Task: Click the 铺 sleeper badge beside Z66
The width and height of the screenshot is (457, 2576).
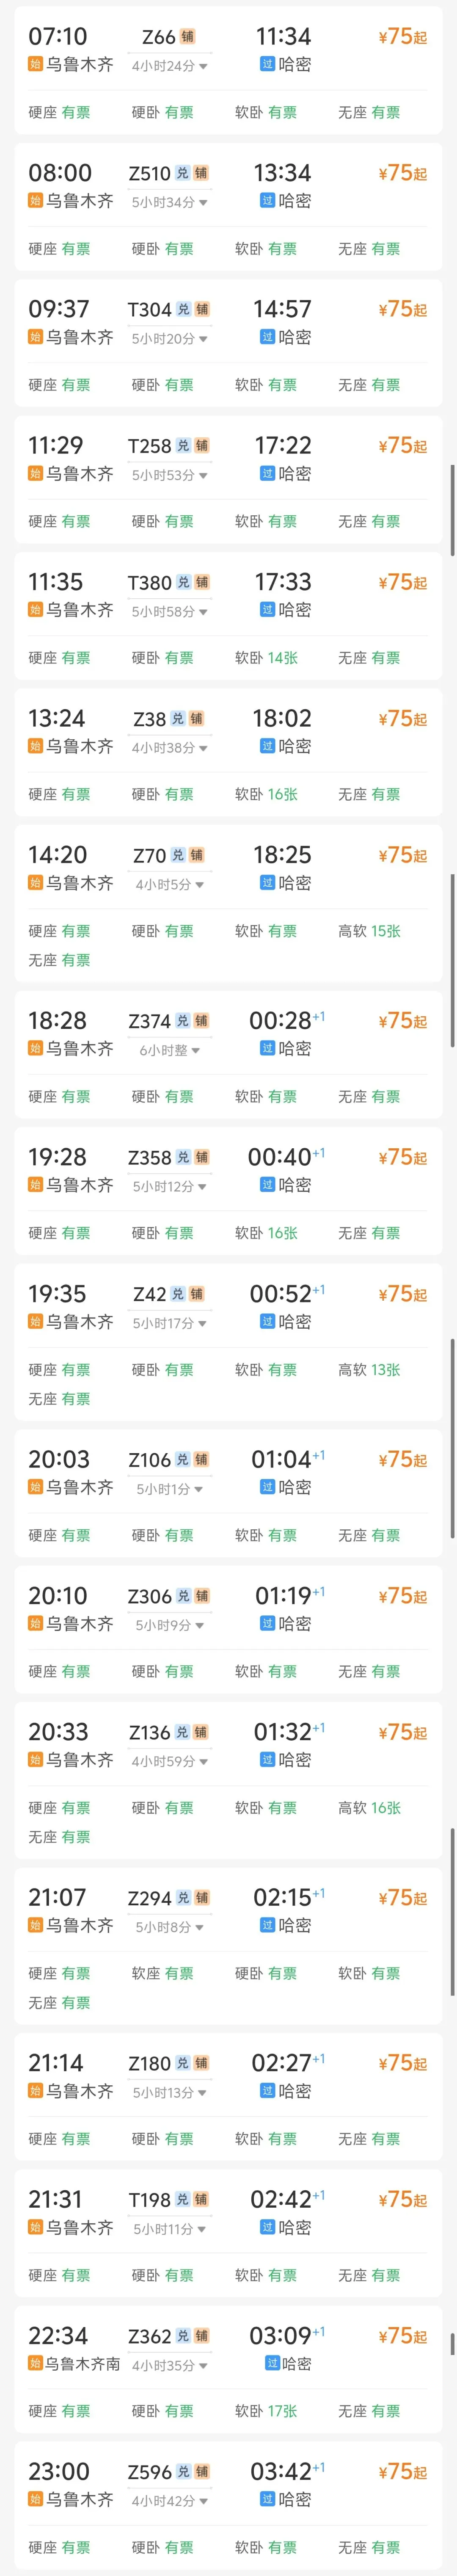Action: pos(187,37)
